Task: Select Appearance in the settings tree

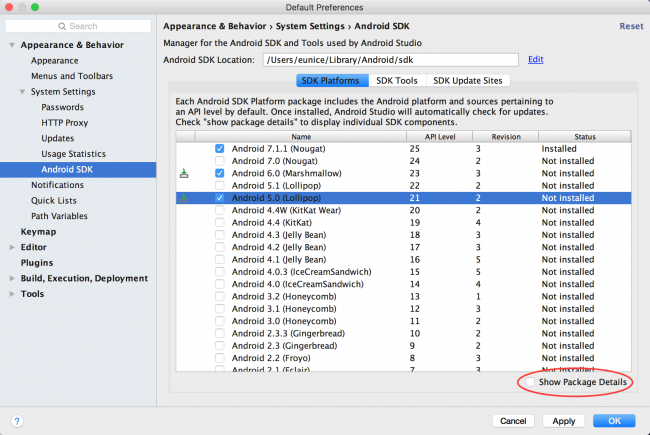Action: tap(55, 61)
